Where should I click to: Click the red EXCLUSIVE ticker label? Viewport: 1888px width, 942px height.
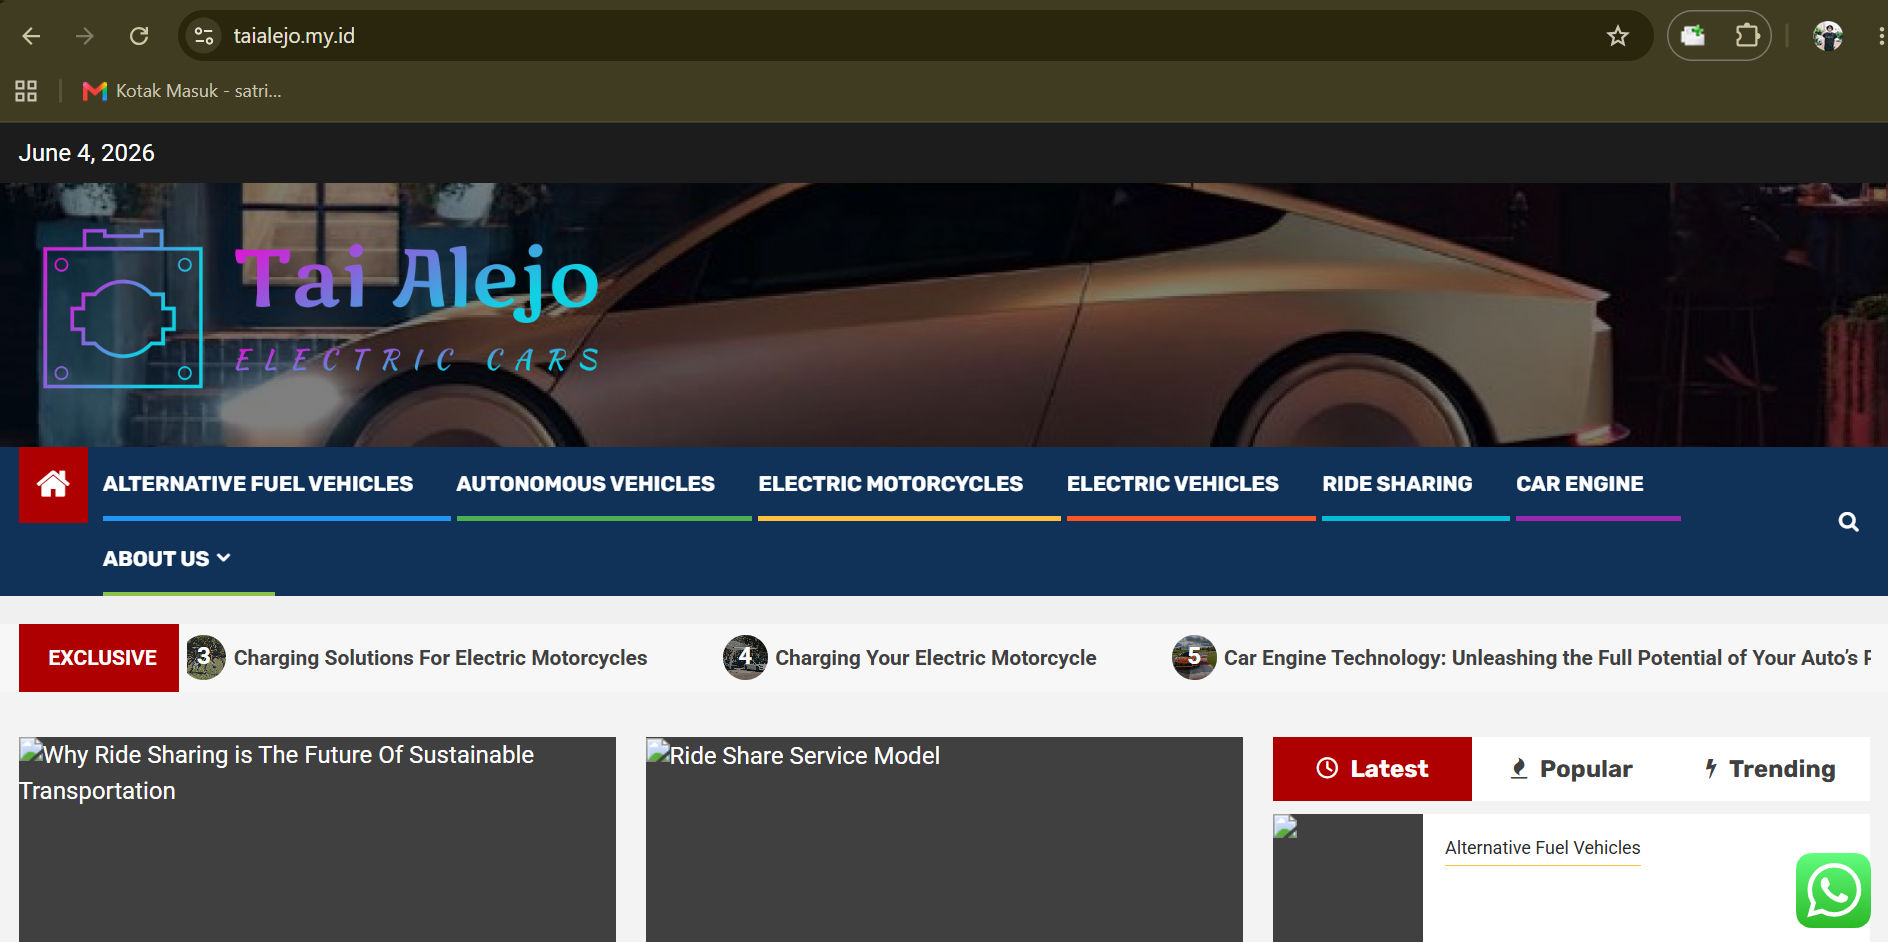pos(99,658)
